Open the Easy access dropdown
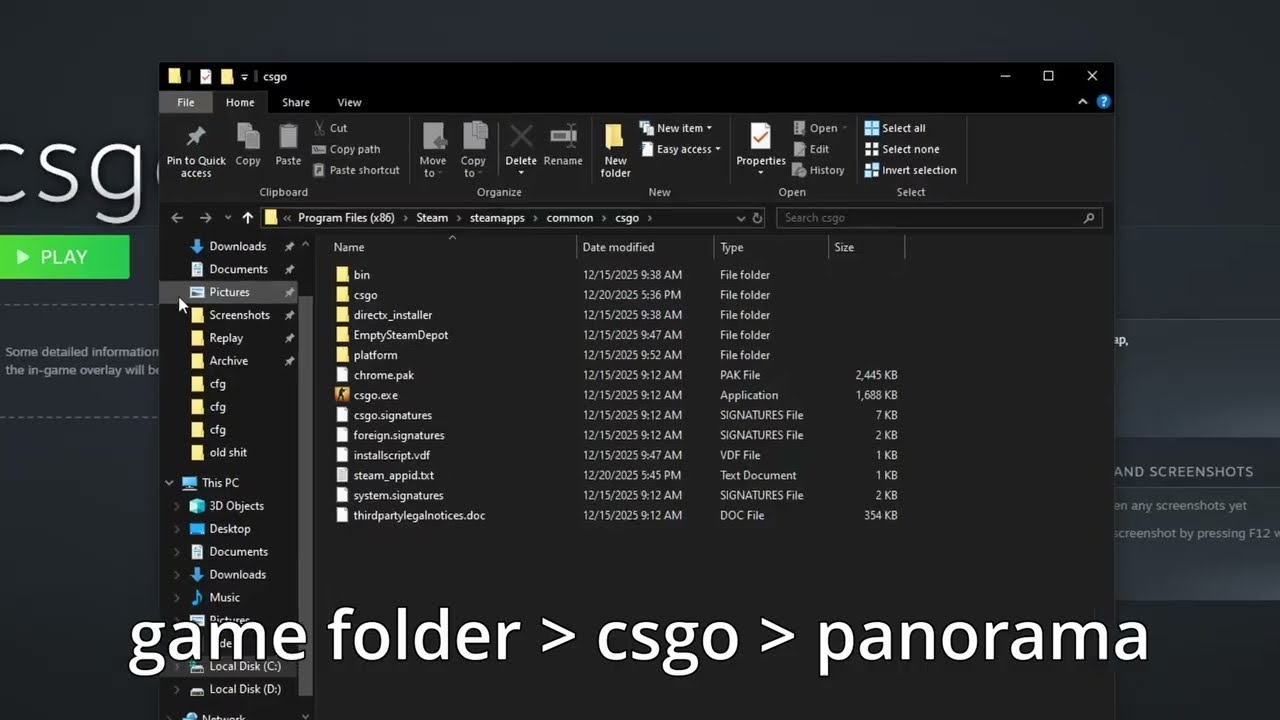Screen dimensions: 1280x720 (x=679, y=149)
